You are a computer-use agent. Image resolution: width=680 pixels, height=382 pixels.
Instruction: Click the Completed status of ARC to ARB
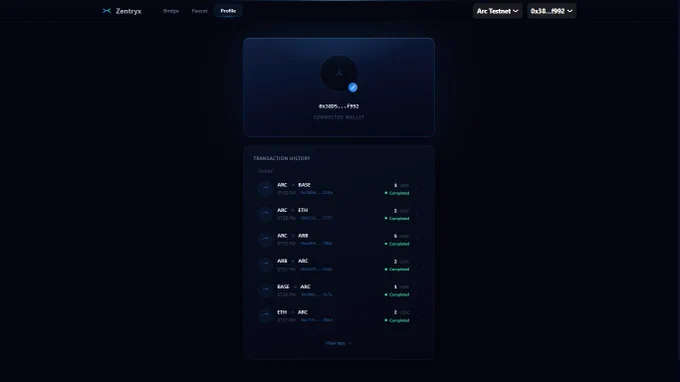[x=397, y=244]
